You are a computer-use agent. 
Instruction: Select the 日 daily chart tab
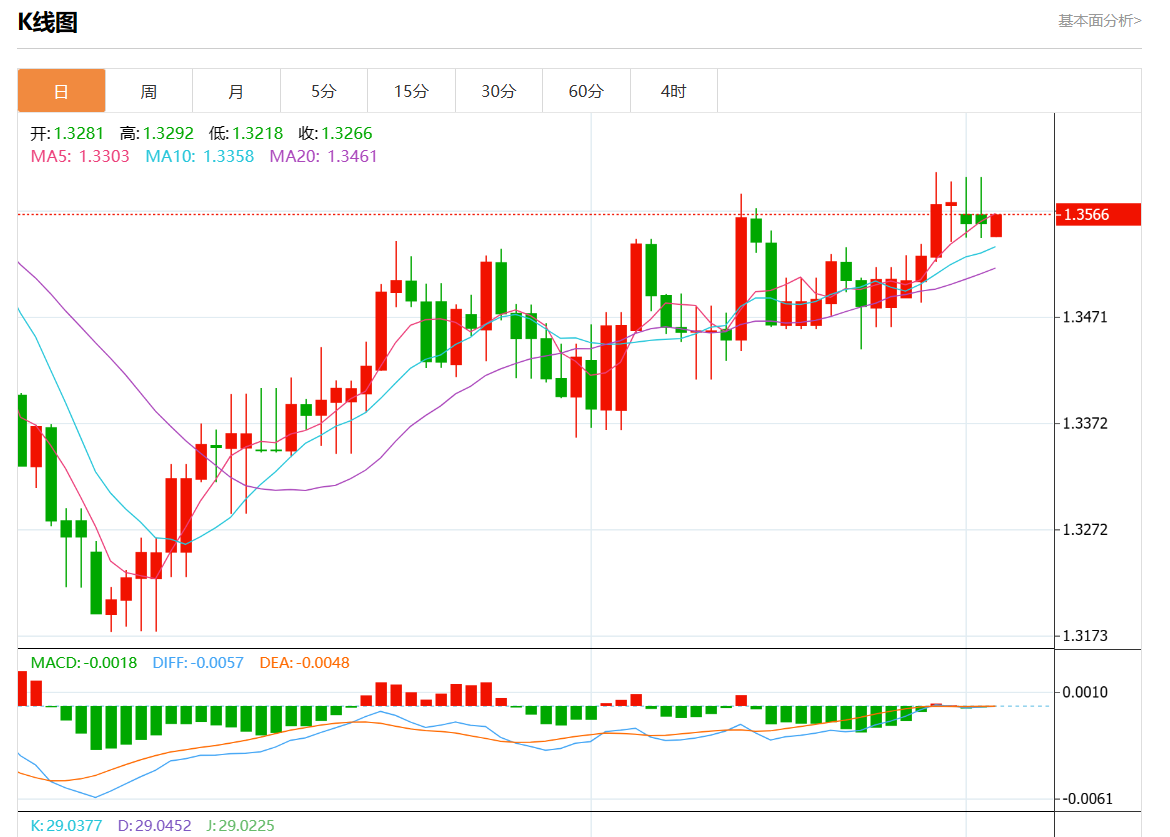click(x=61, y=91)
